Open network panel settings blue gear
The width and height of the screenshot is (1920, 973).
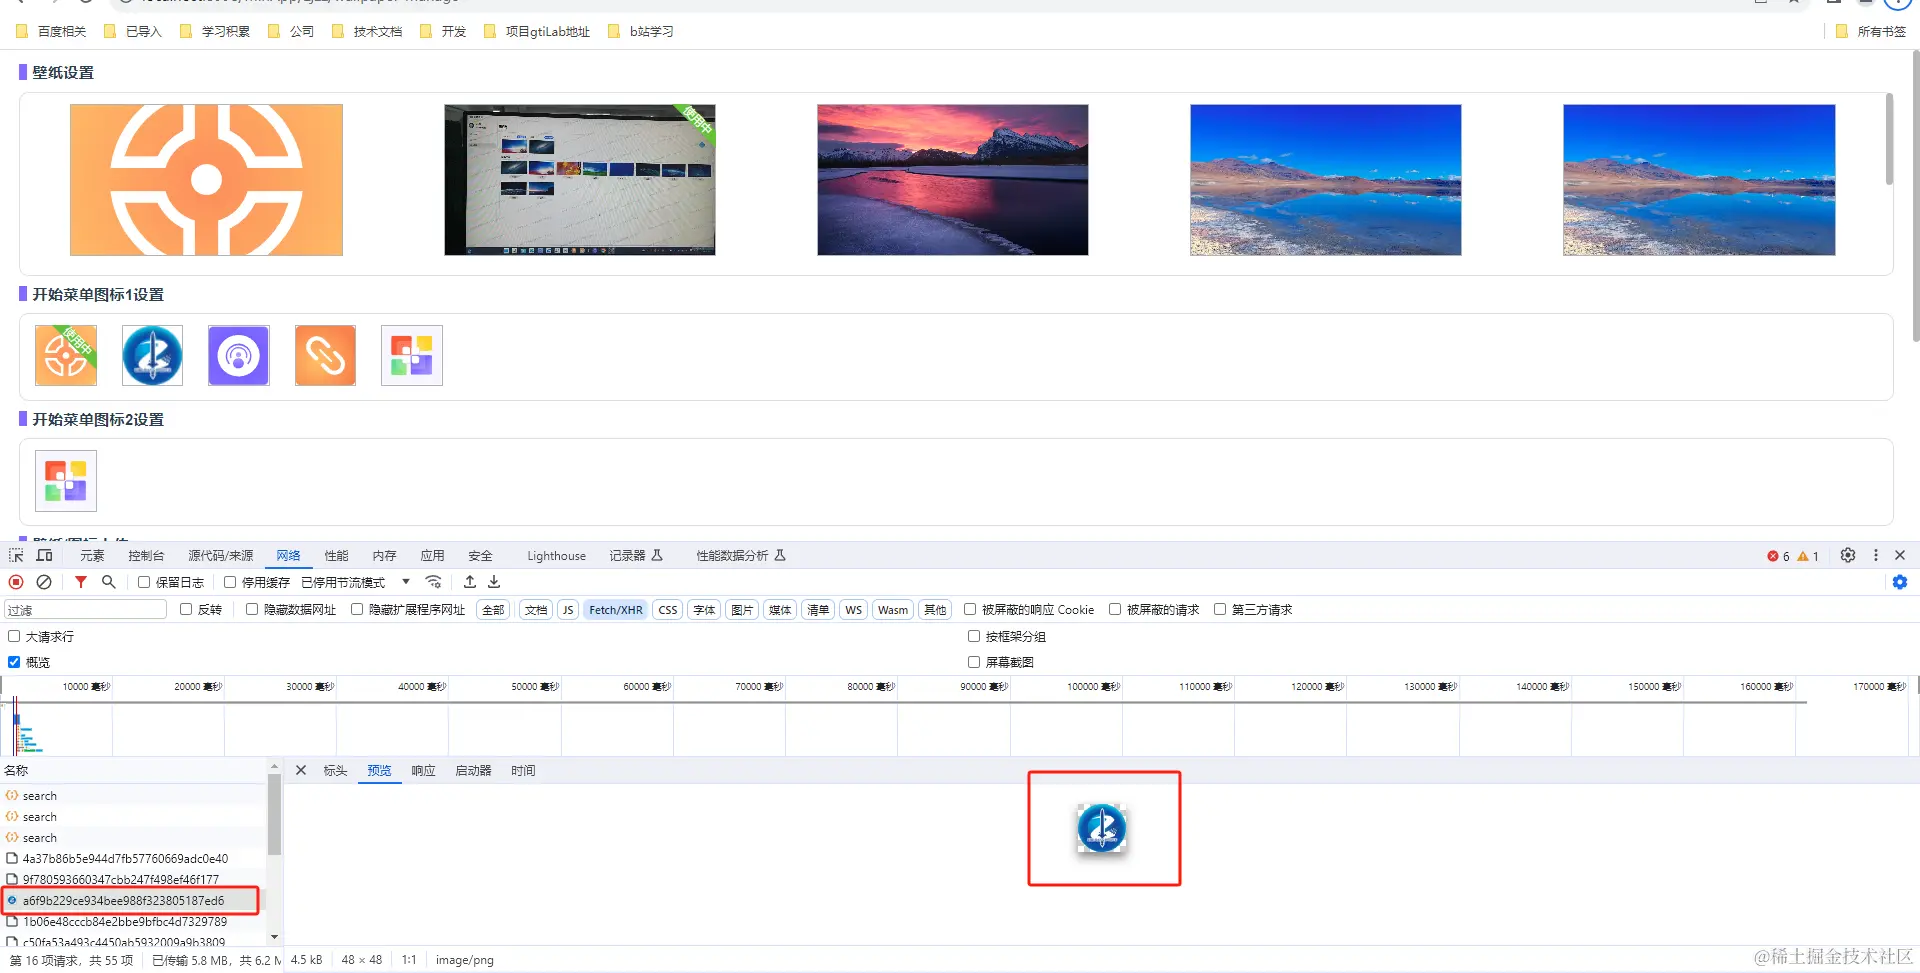click(1900, 582)
